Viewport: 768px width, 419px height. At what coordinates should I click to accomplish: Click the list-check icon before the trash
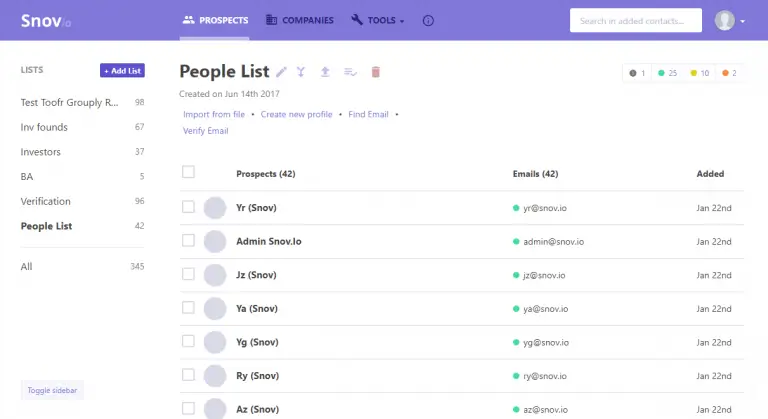point(350,72)
